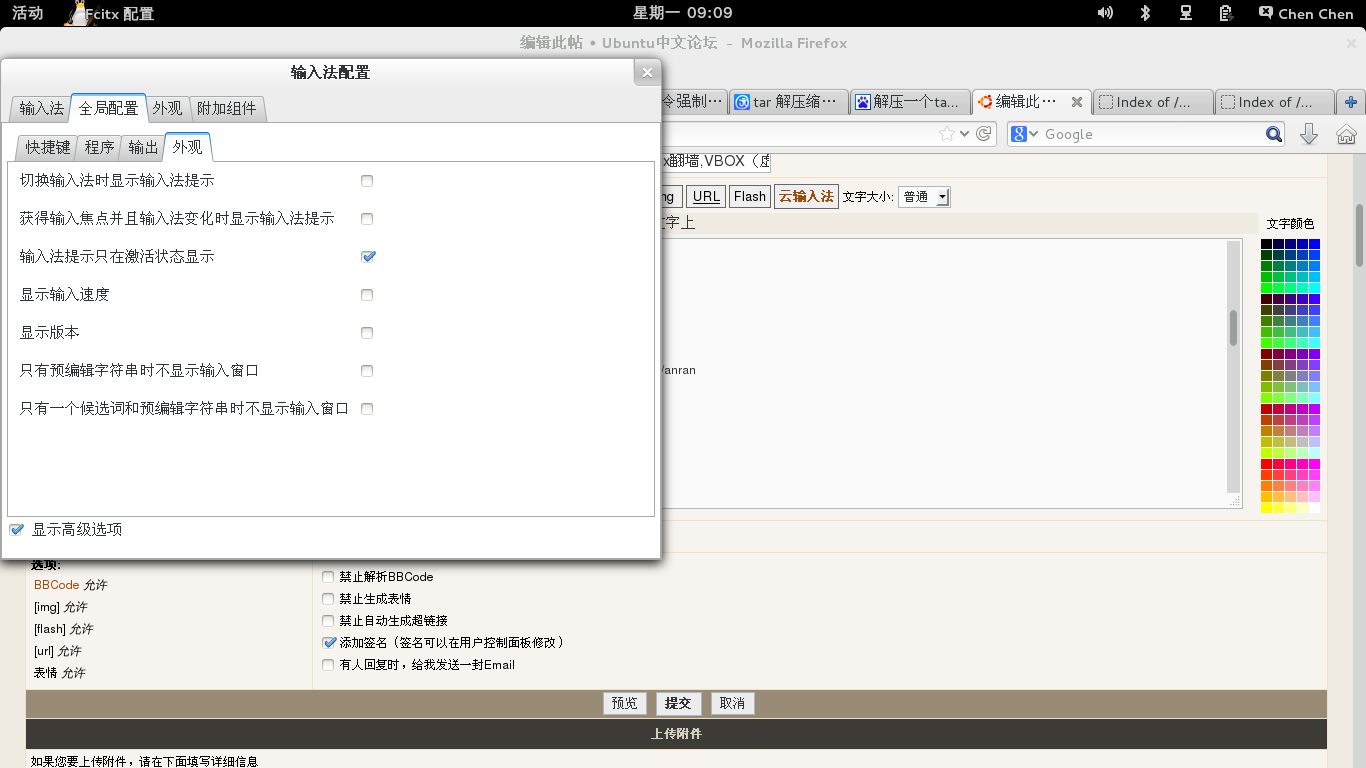Check 有人回复时给我发送一封Email option

(x=328, y=665)
